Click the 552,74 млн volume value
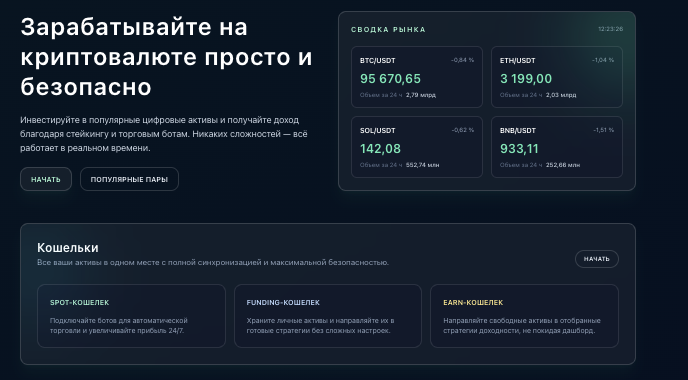The image size is (688, 380). (422, 165)
